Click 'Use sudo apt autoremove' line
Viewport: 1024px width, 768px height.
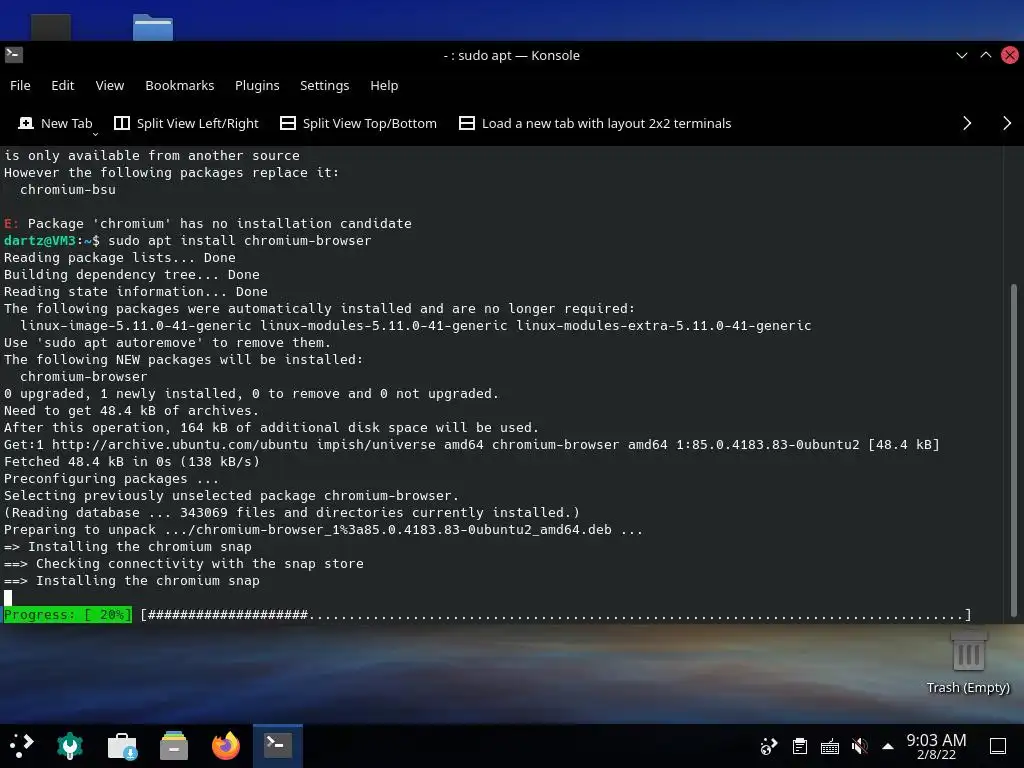[167, 343]
